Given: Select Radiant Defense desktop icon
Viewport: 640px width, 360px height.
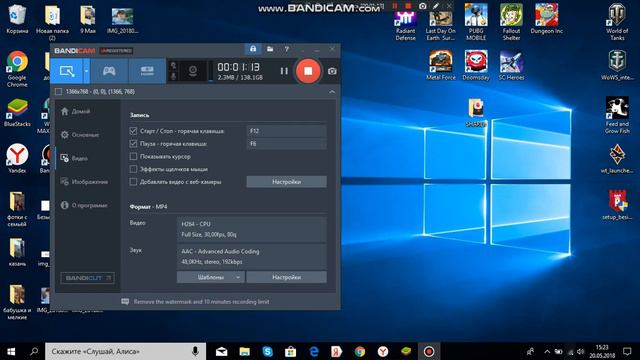Looking at the screenshot, I should pyautogui.click(x=405, y=26).
